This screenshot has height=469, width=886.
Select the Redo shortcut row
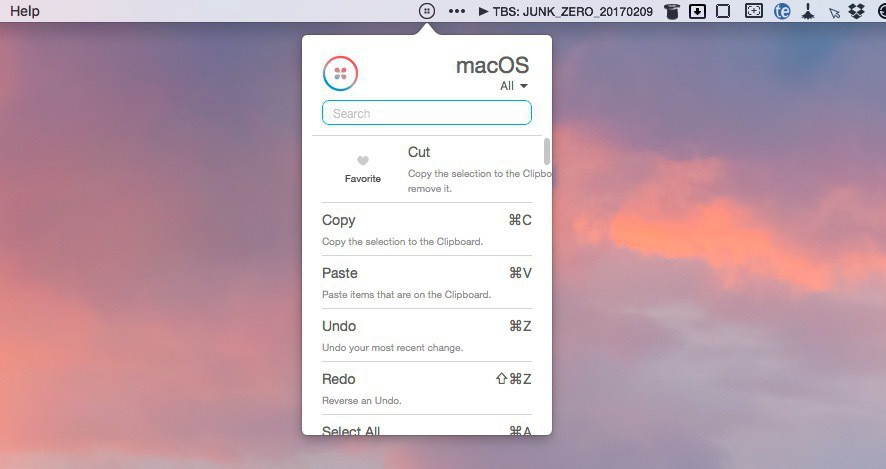(x=427, y=389)
